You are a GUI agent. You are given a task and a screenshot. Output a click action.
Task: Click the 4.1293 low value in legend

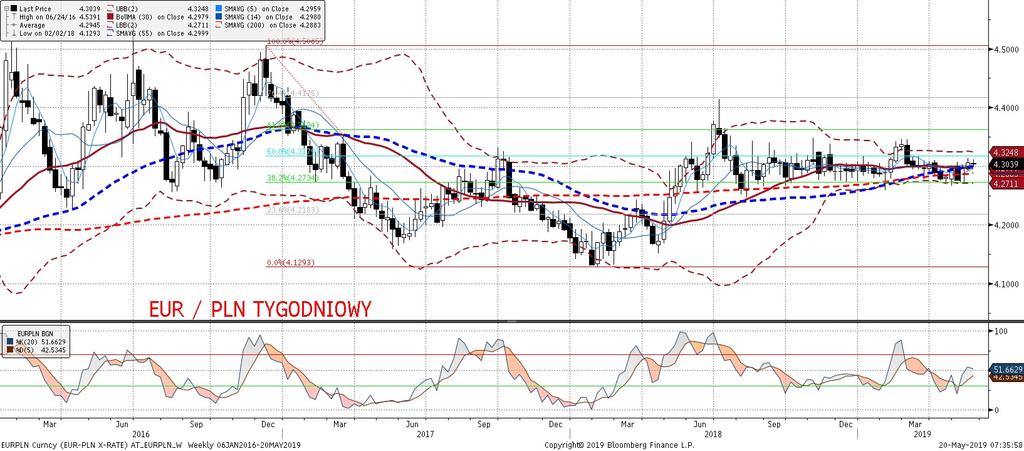(89, 33)
